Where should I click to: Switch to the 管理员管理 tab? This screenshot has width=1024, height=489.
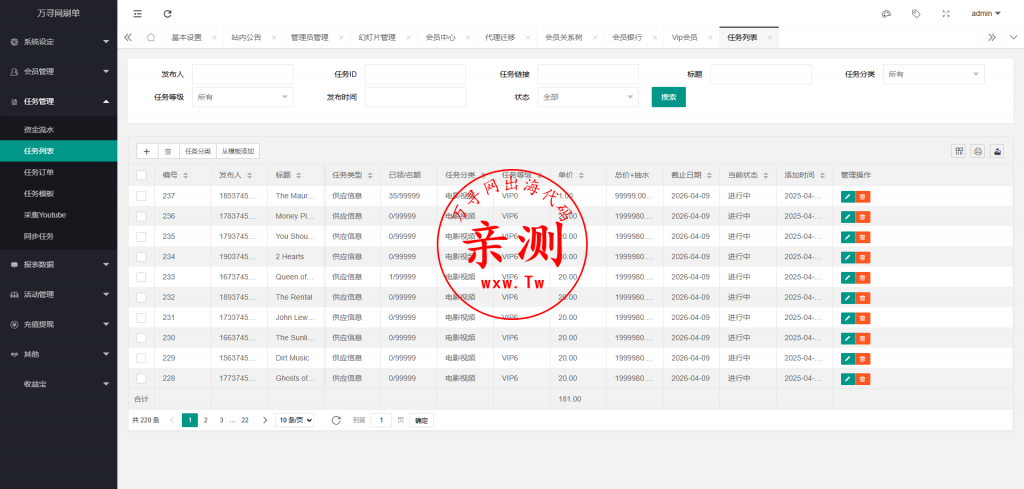[310, 38]
